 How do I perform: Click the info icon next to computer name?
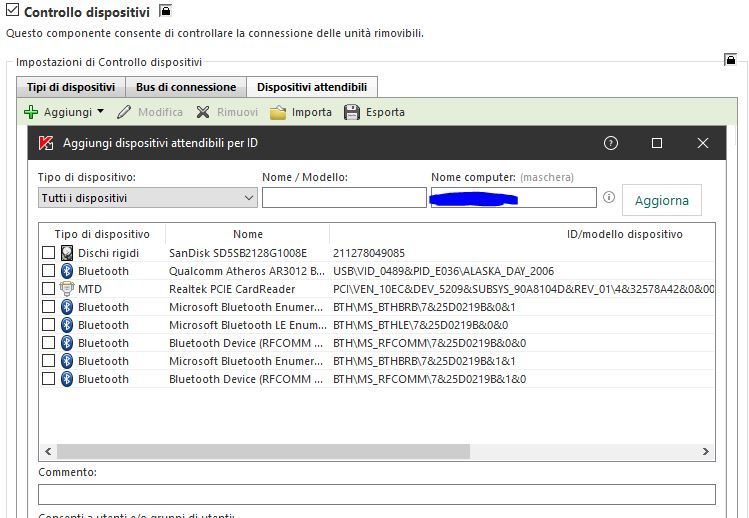point(609,197)
